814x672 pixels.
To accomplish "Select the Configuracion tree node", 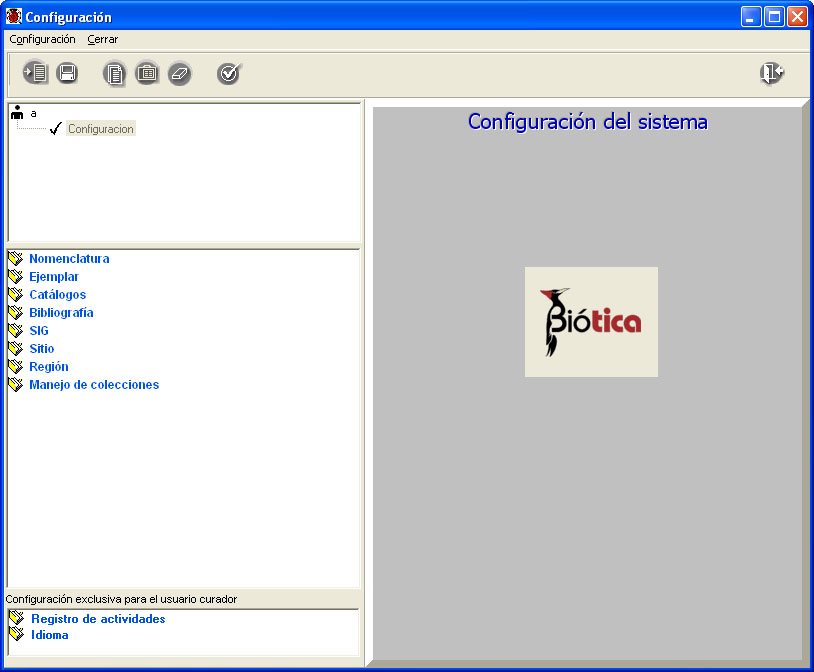I will (101, 129).
